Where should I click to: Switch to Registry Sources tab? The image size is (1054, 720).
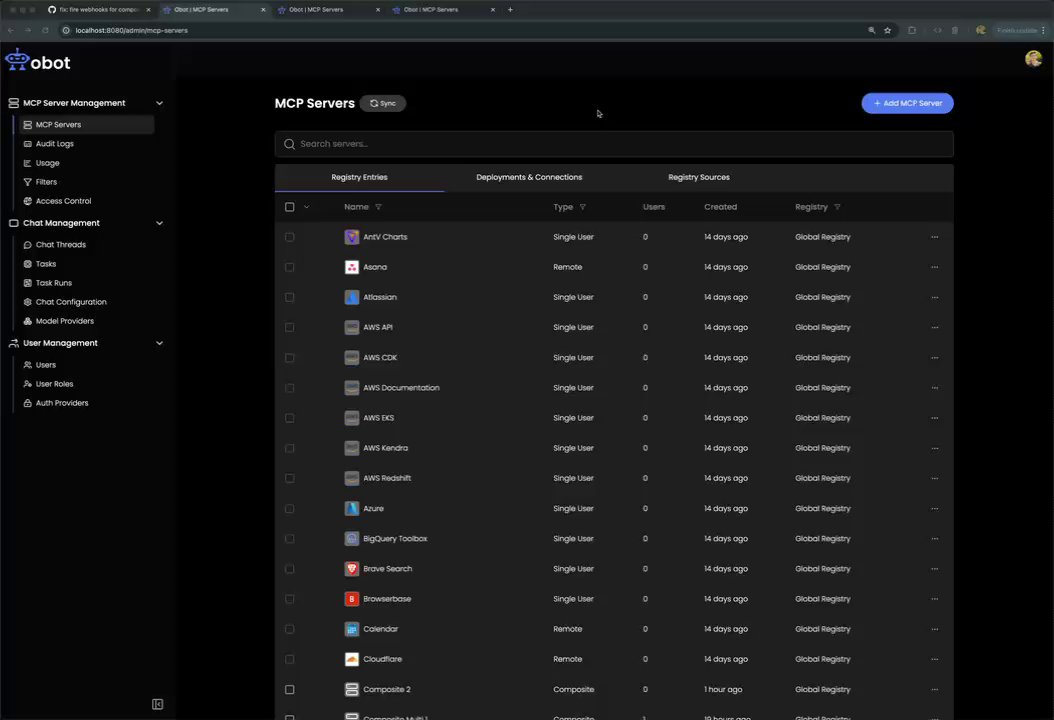[x=698, y=177]
